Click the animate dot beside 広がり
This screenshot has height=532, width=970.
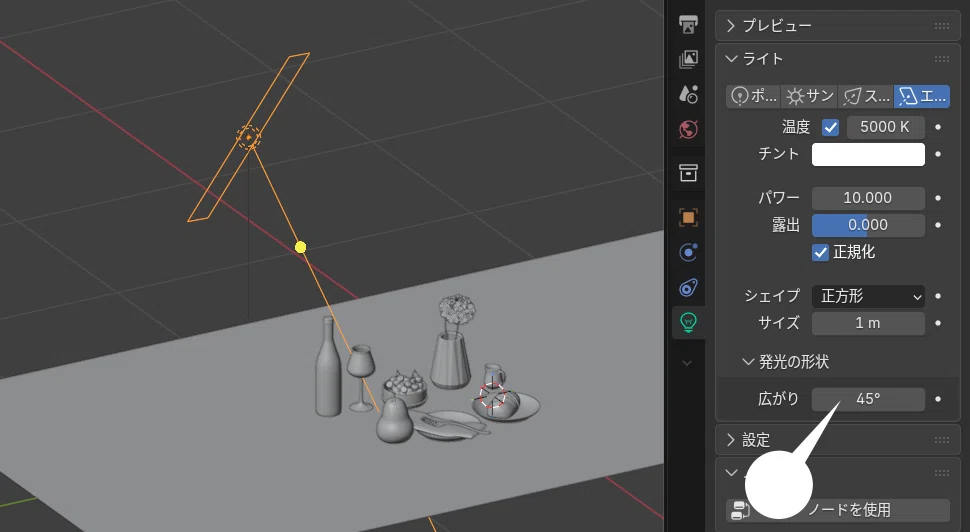(x=938, y=399)
